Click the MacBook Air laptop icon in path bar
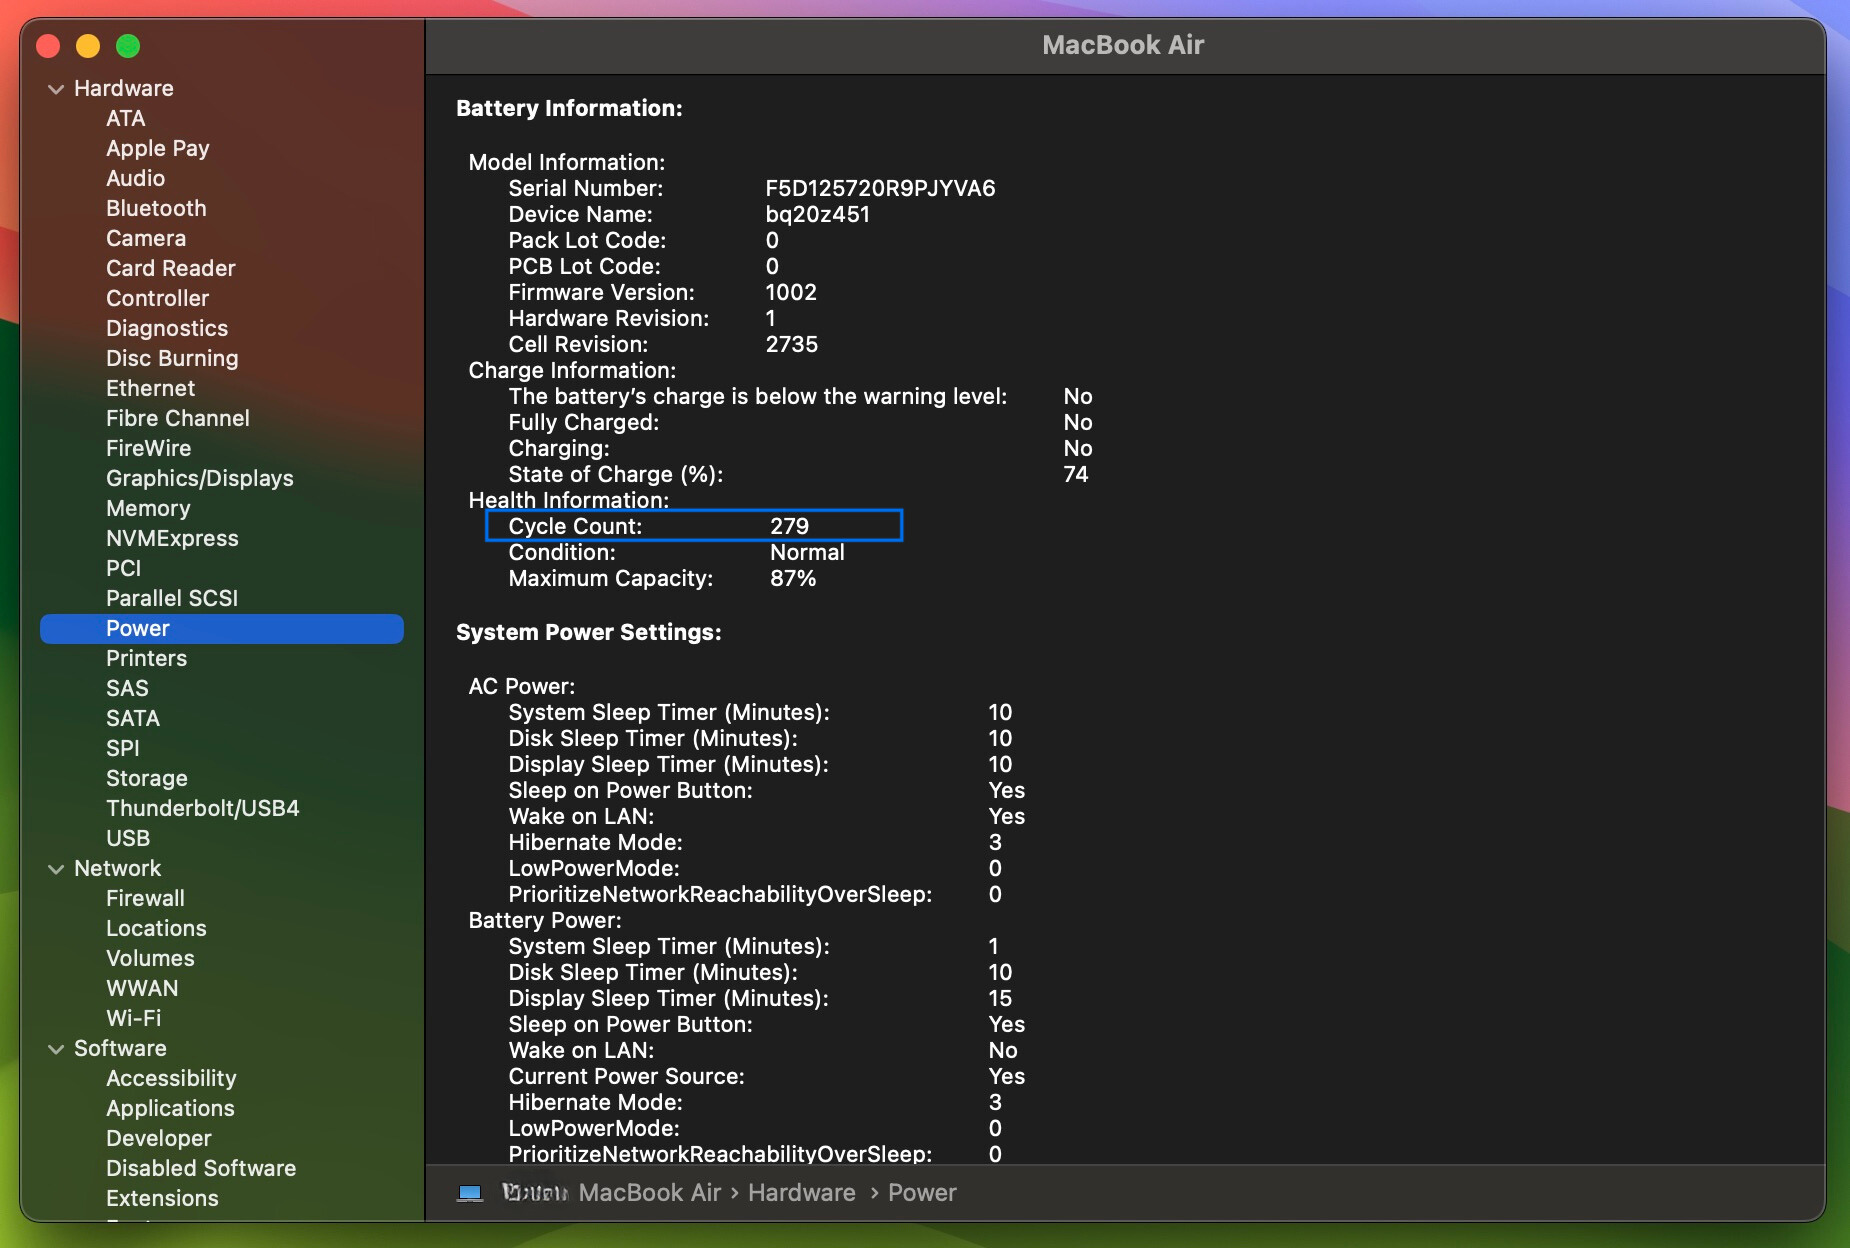The width and height of the screenshot is (1850, 1248). 470,1193
